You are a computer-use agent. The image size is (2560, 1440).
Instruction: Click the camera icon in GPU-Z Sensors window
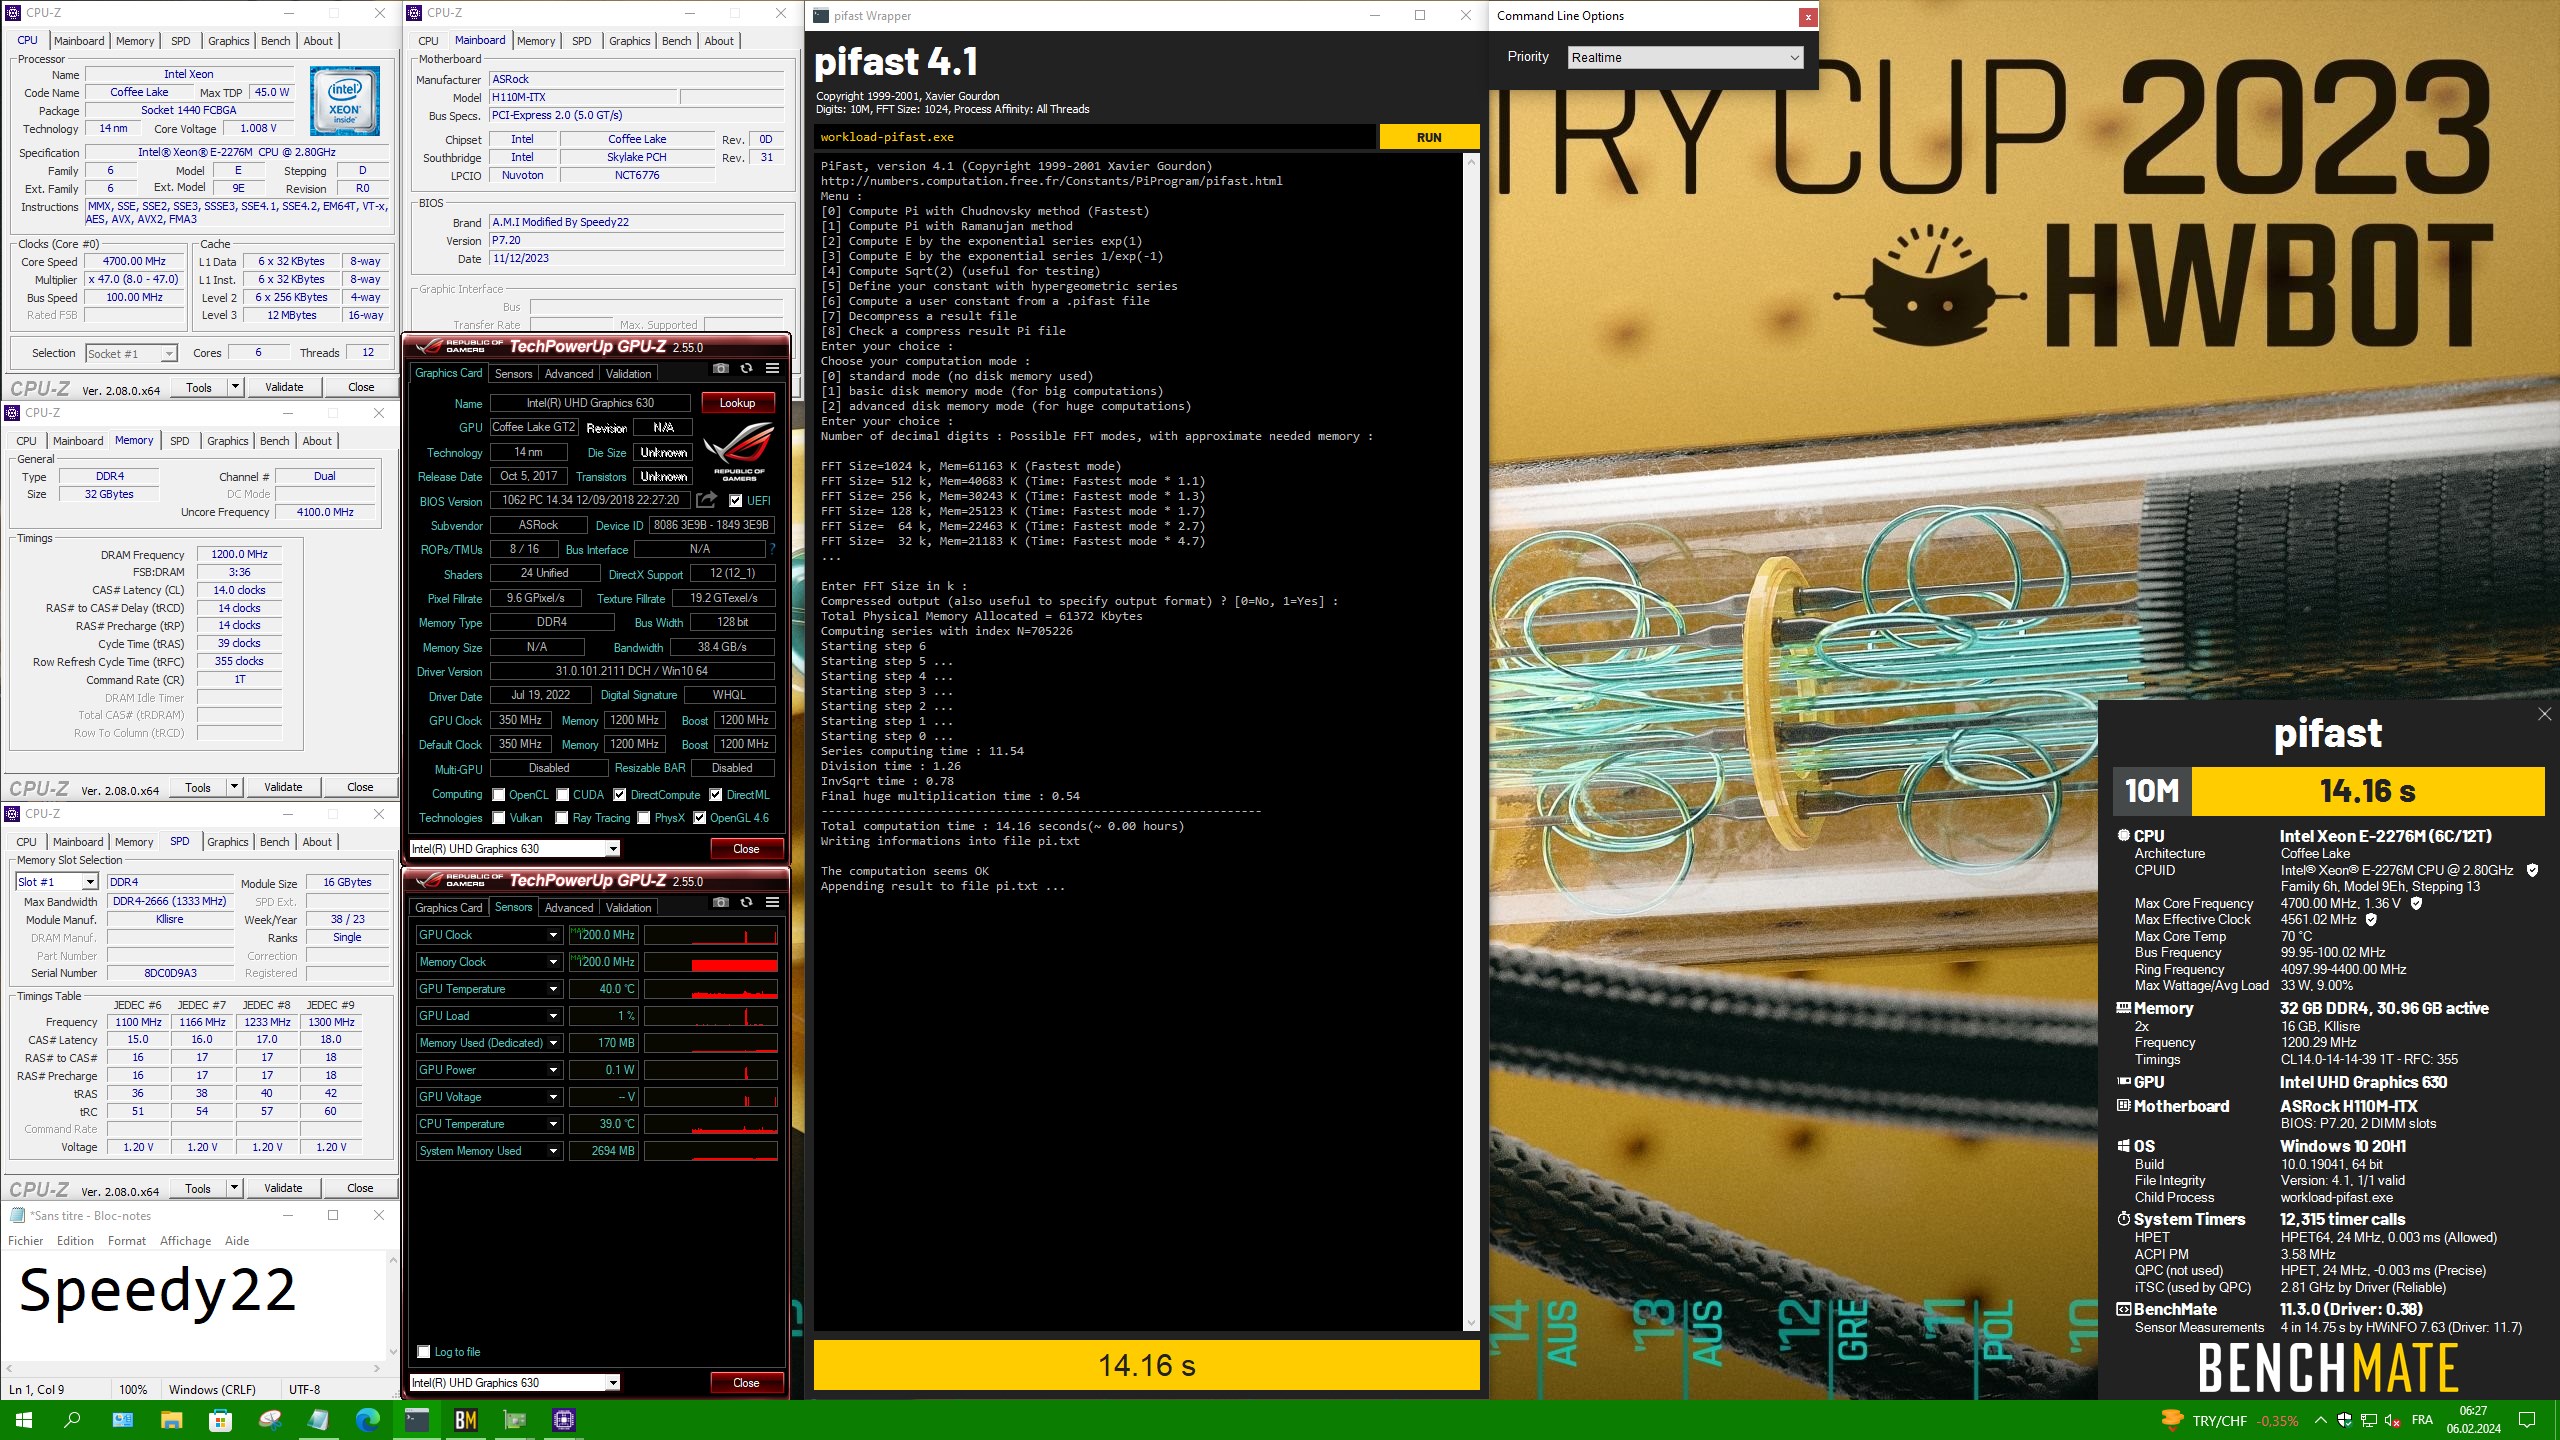[720, 903]
